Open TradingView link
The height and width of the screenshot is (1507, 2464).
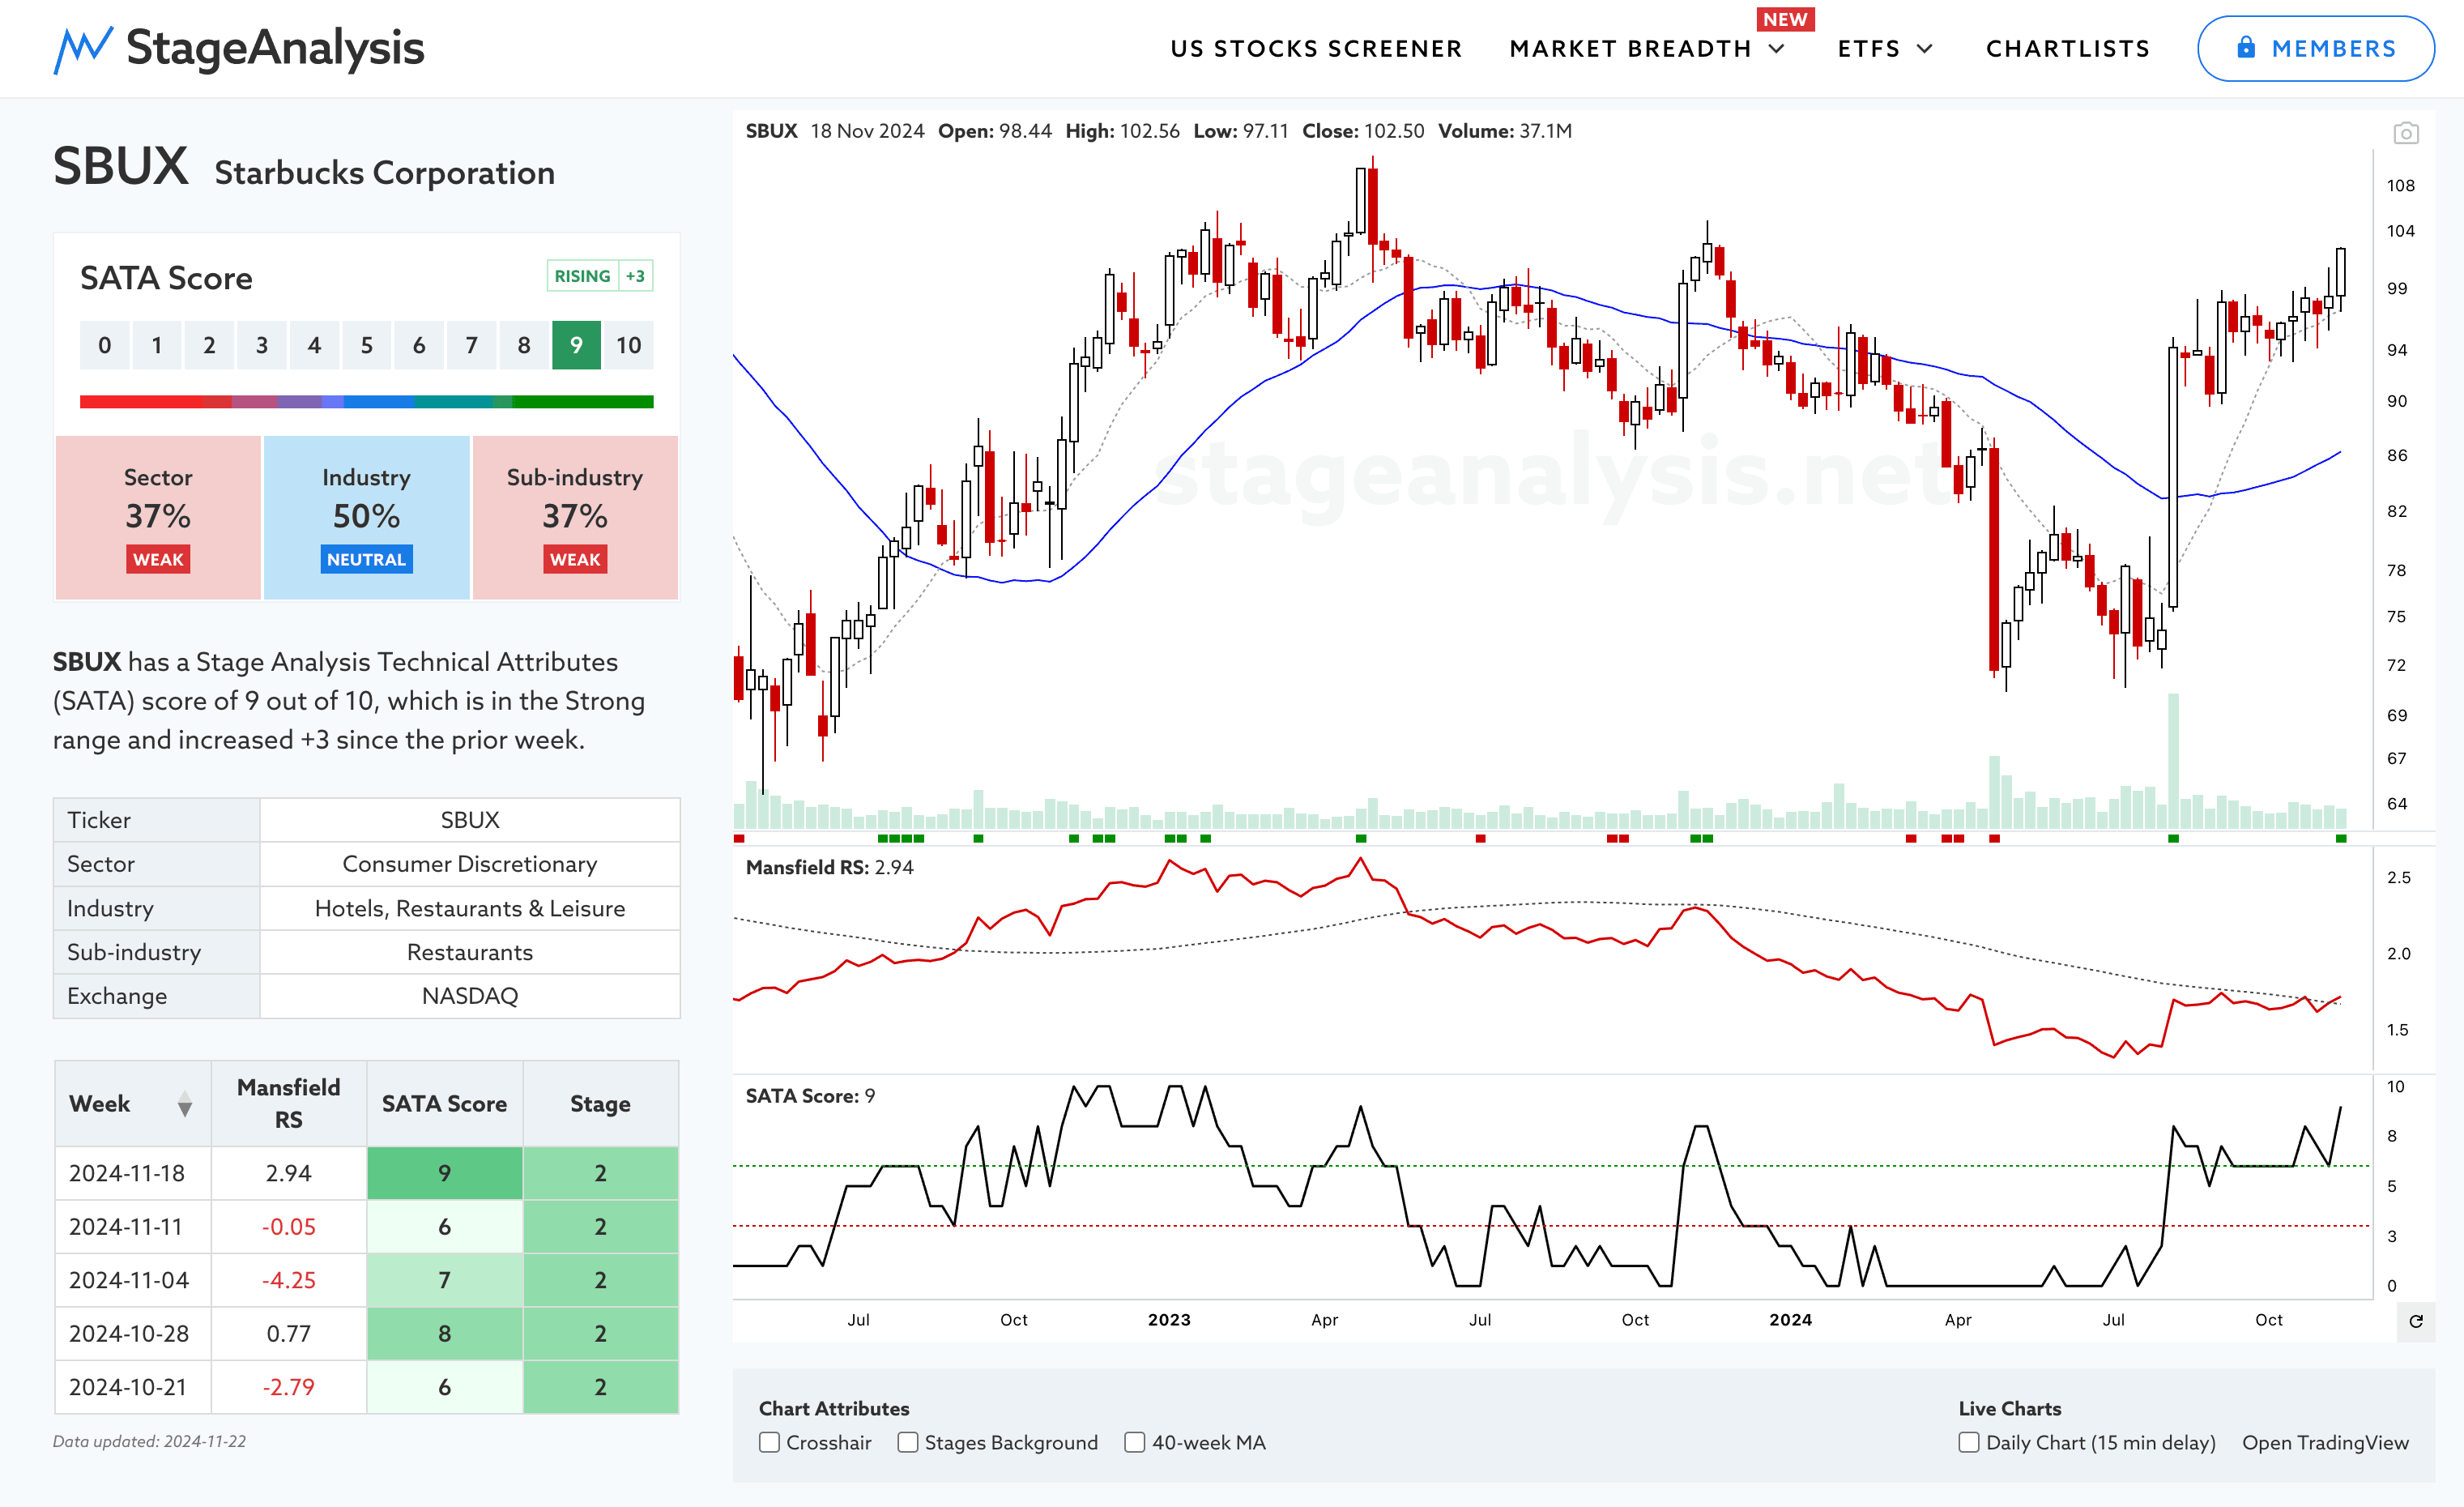tap(2325, 1442)
